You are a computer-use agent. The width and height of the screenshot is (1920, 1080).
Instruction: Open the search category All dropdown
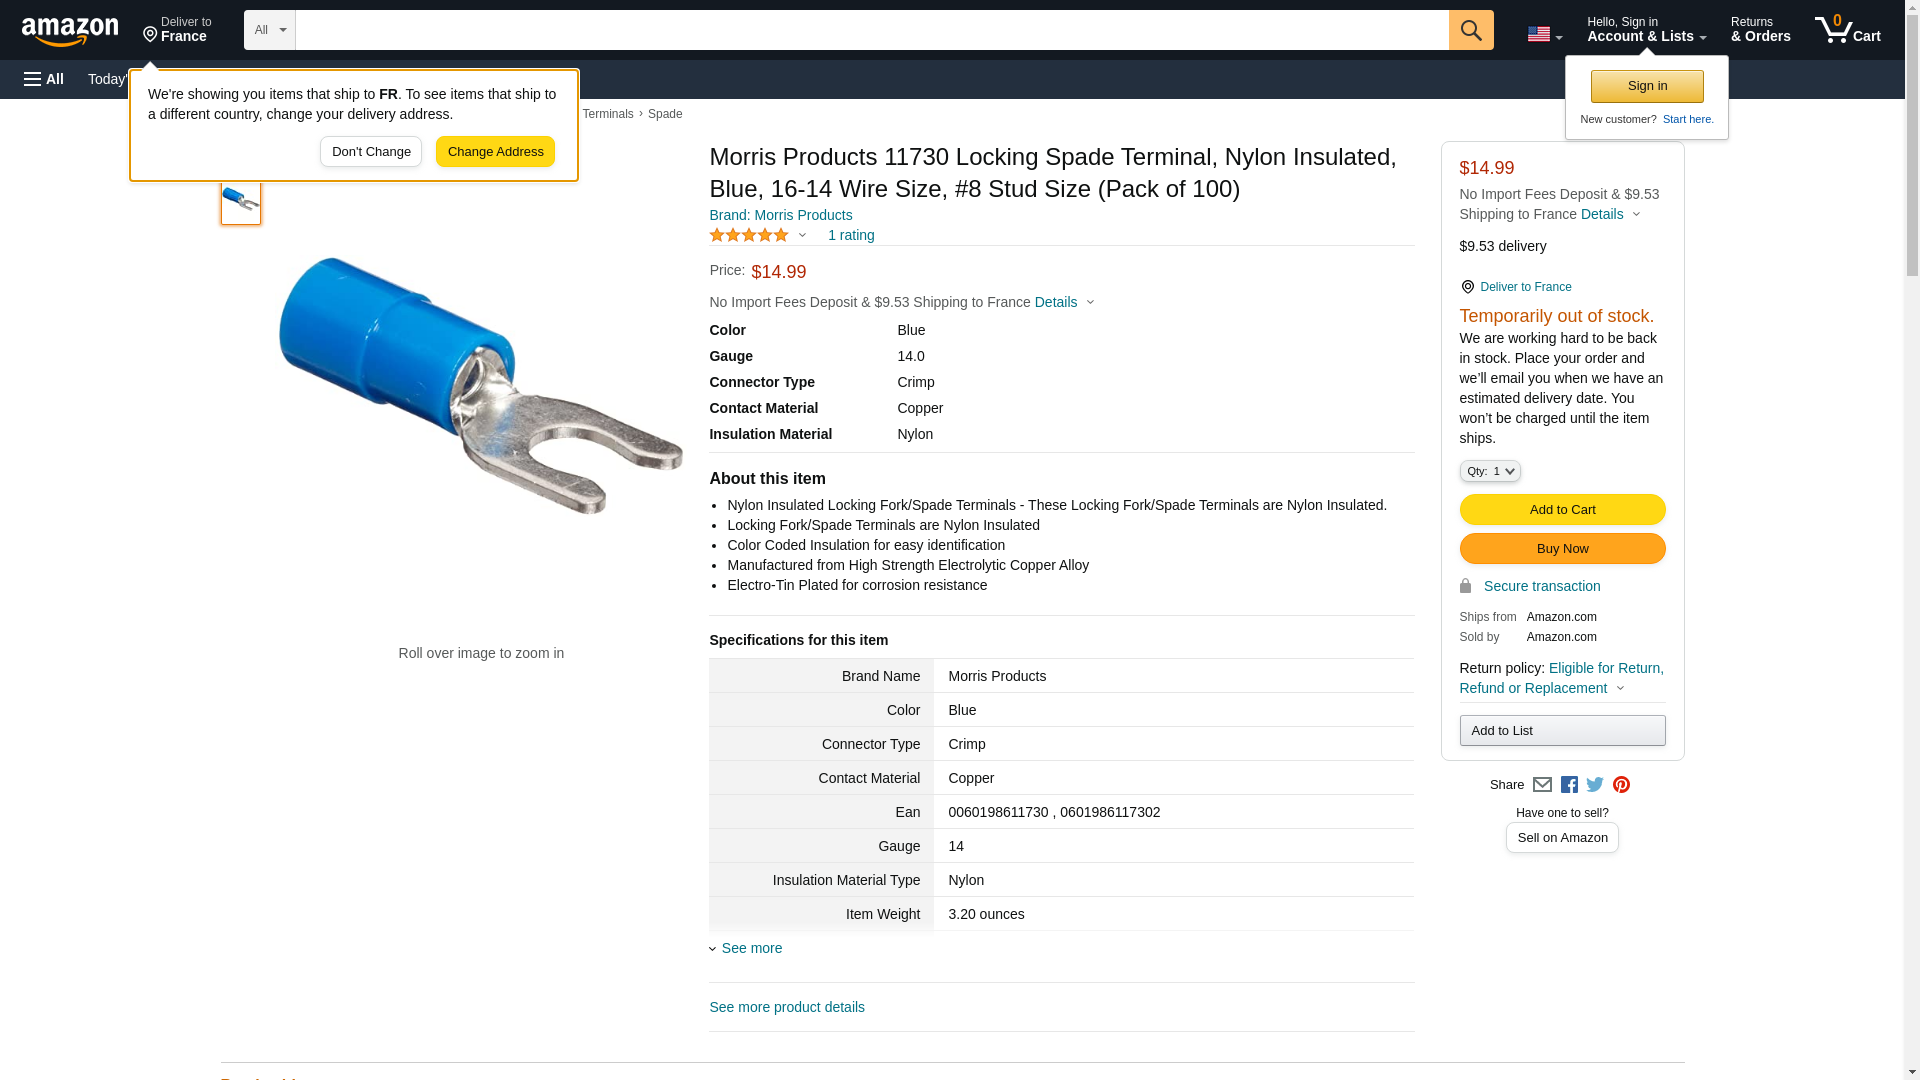pyautogui.click(x=269, y=30)
